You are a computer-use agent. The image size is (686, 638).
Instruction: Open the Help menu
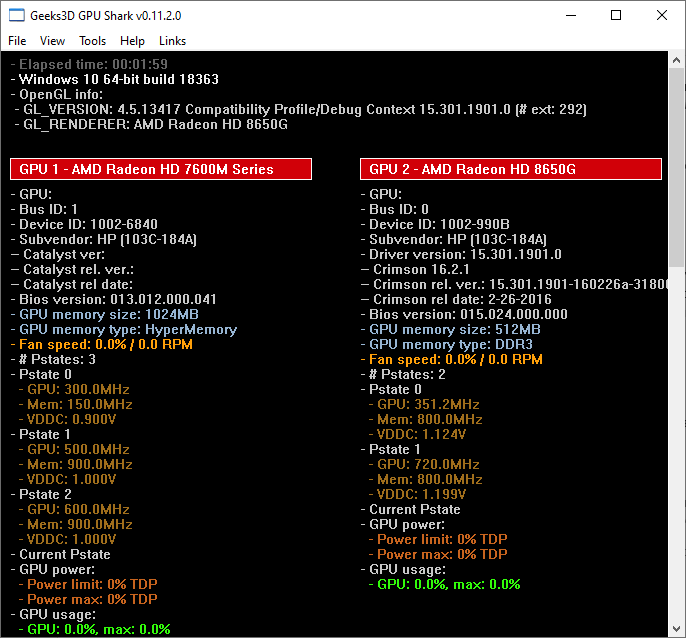pyautogui.click(x=132, y=41)
